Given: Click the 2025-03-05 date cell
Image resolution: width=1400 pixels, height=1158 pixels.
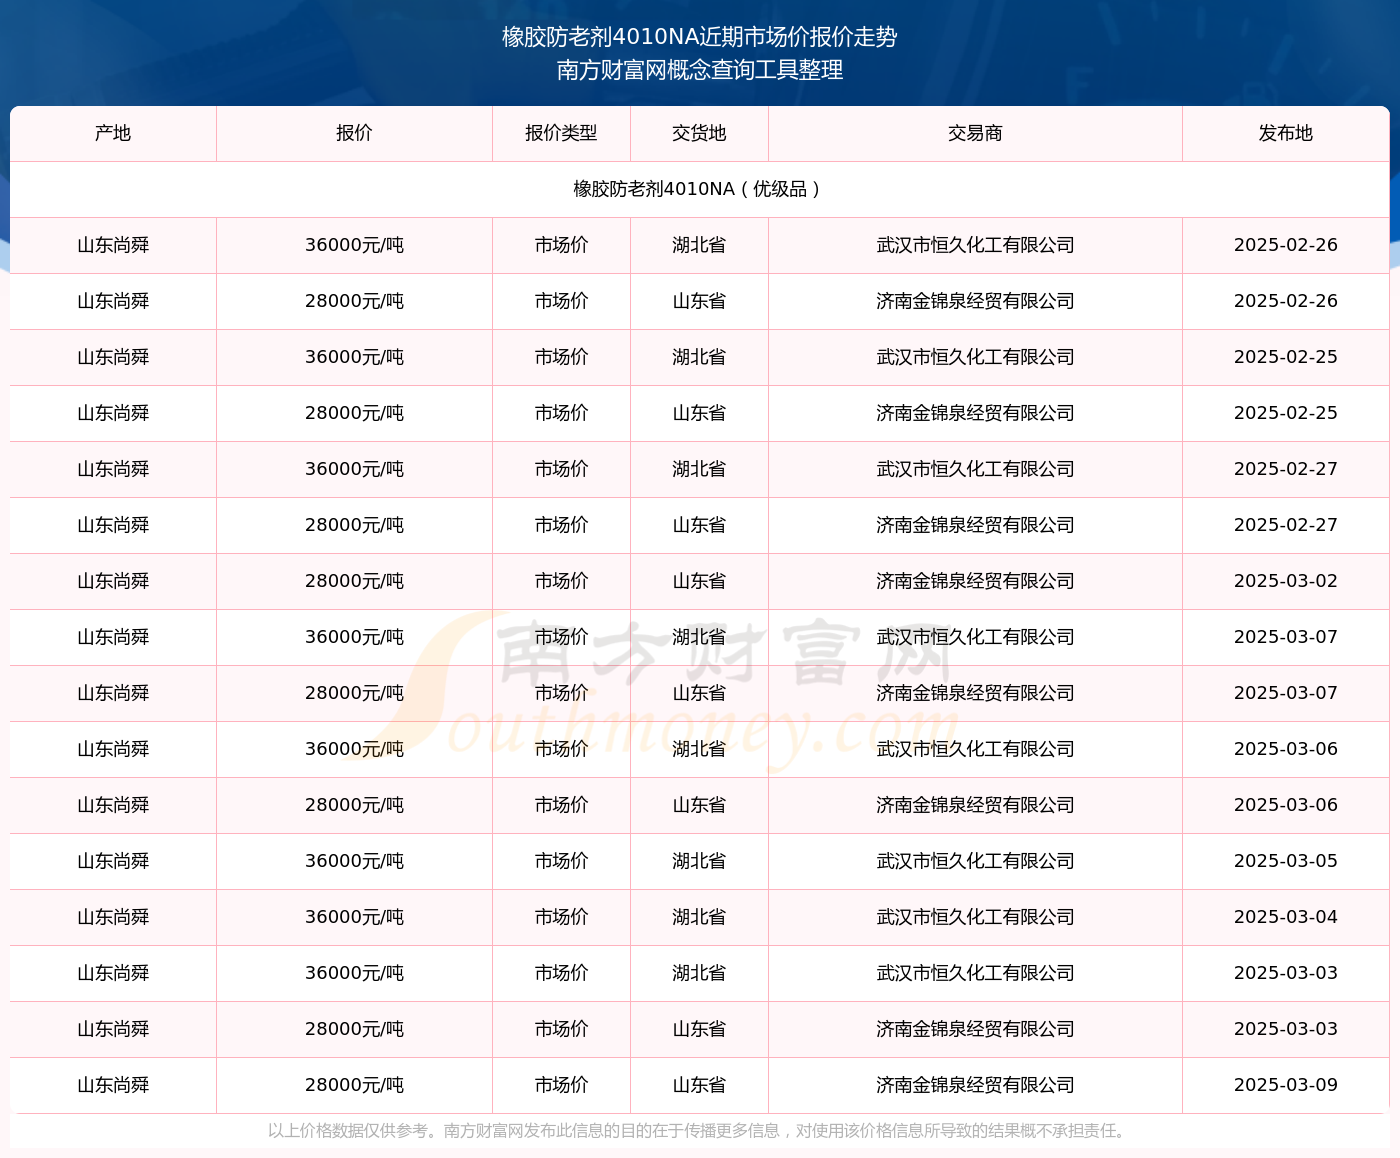Looking at the screenshot, I should pos(1286,861).
